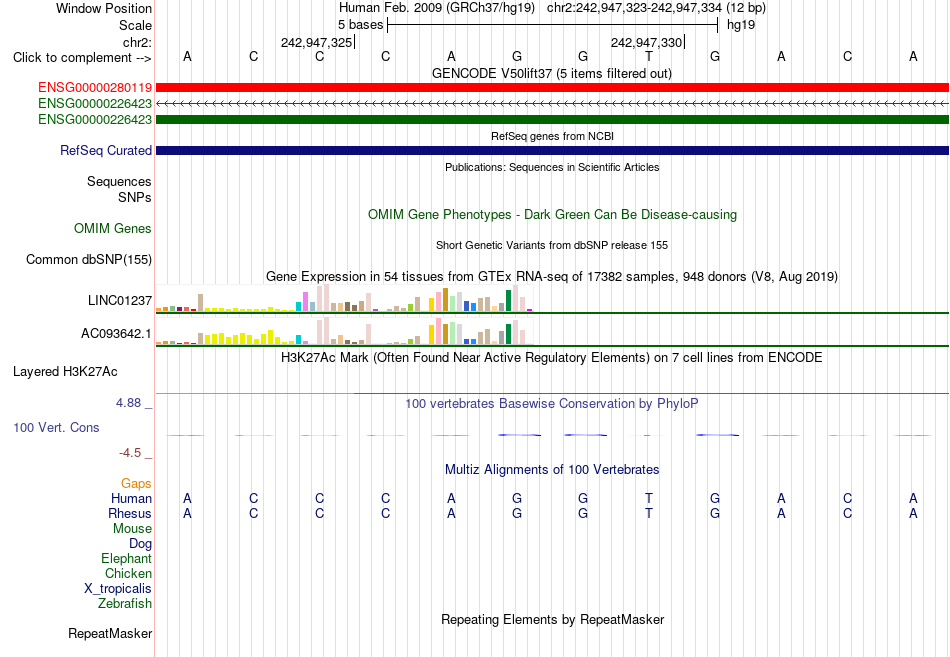950x657 pixels.
Task: Click the T base in the sequence ruler
Action: pyautogui.click(x=649, y=57)
